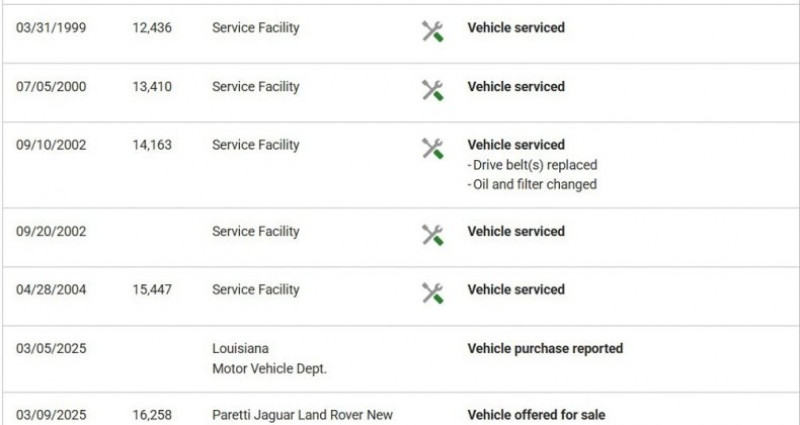Click the 16,258 mileage value

tap(152, 415)
